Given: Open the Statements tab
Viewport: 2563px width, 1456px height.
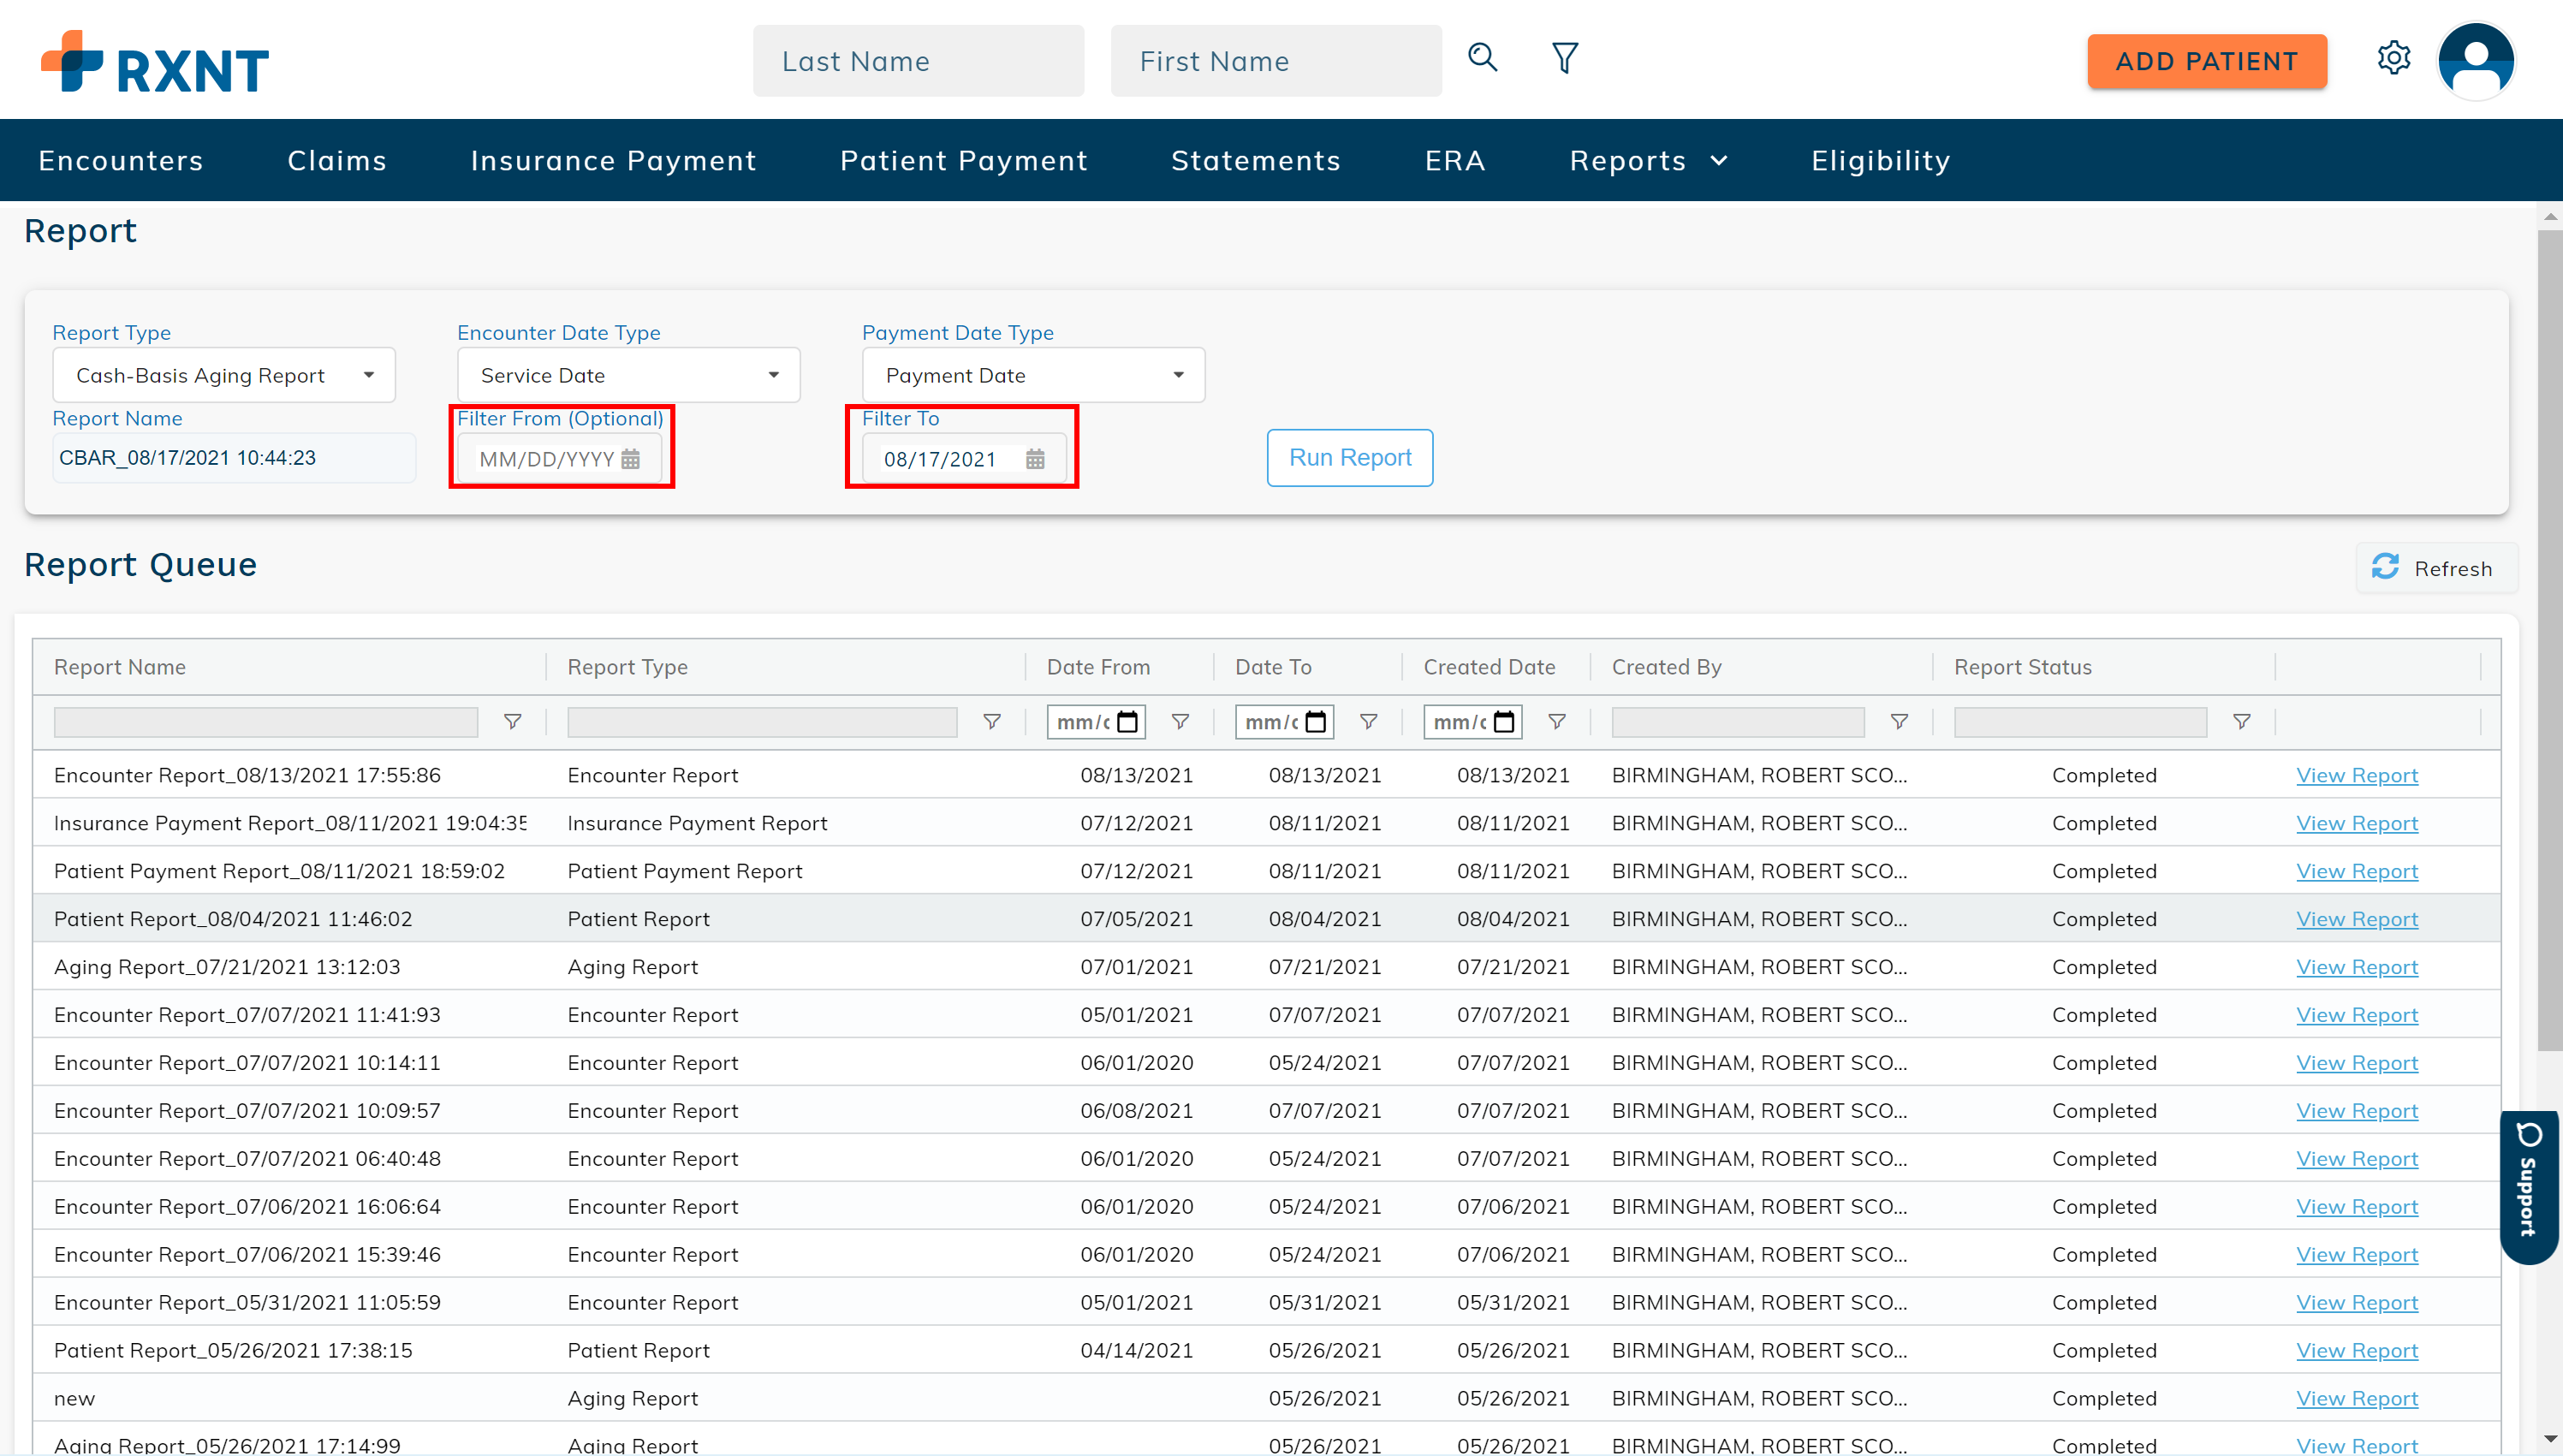Looking at the screenshot, I should coord(1256,160).
